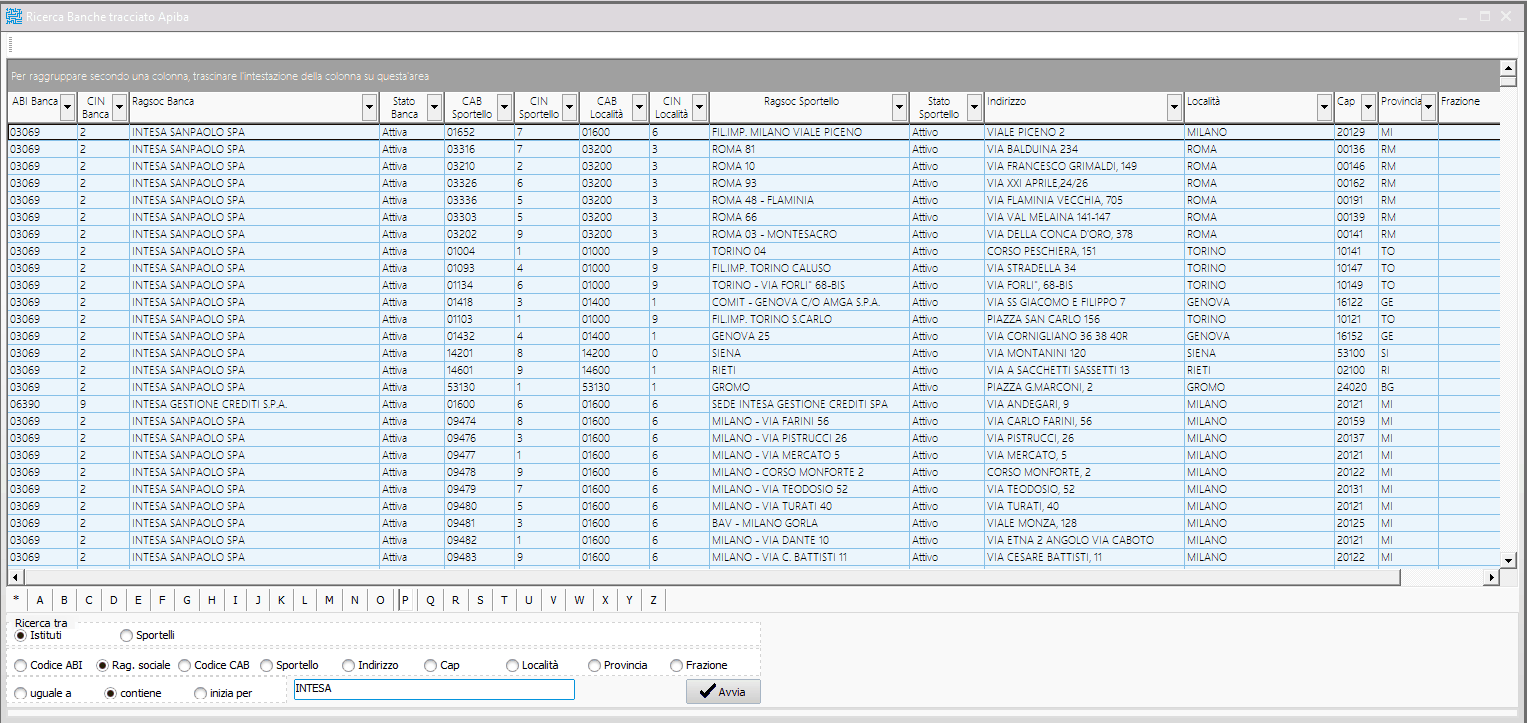Filter by letter Z tab
Image resolution: width=1527 pixels, height=723 pixels.
coord(653,600)
